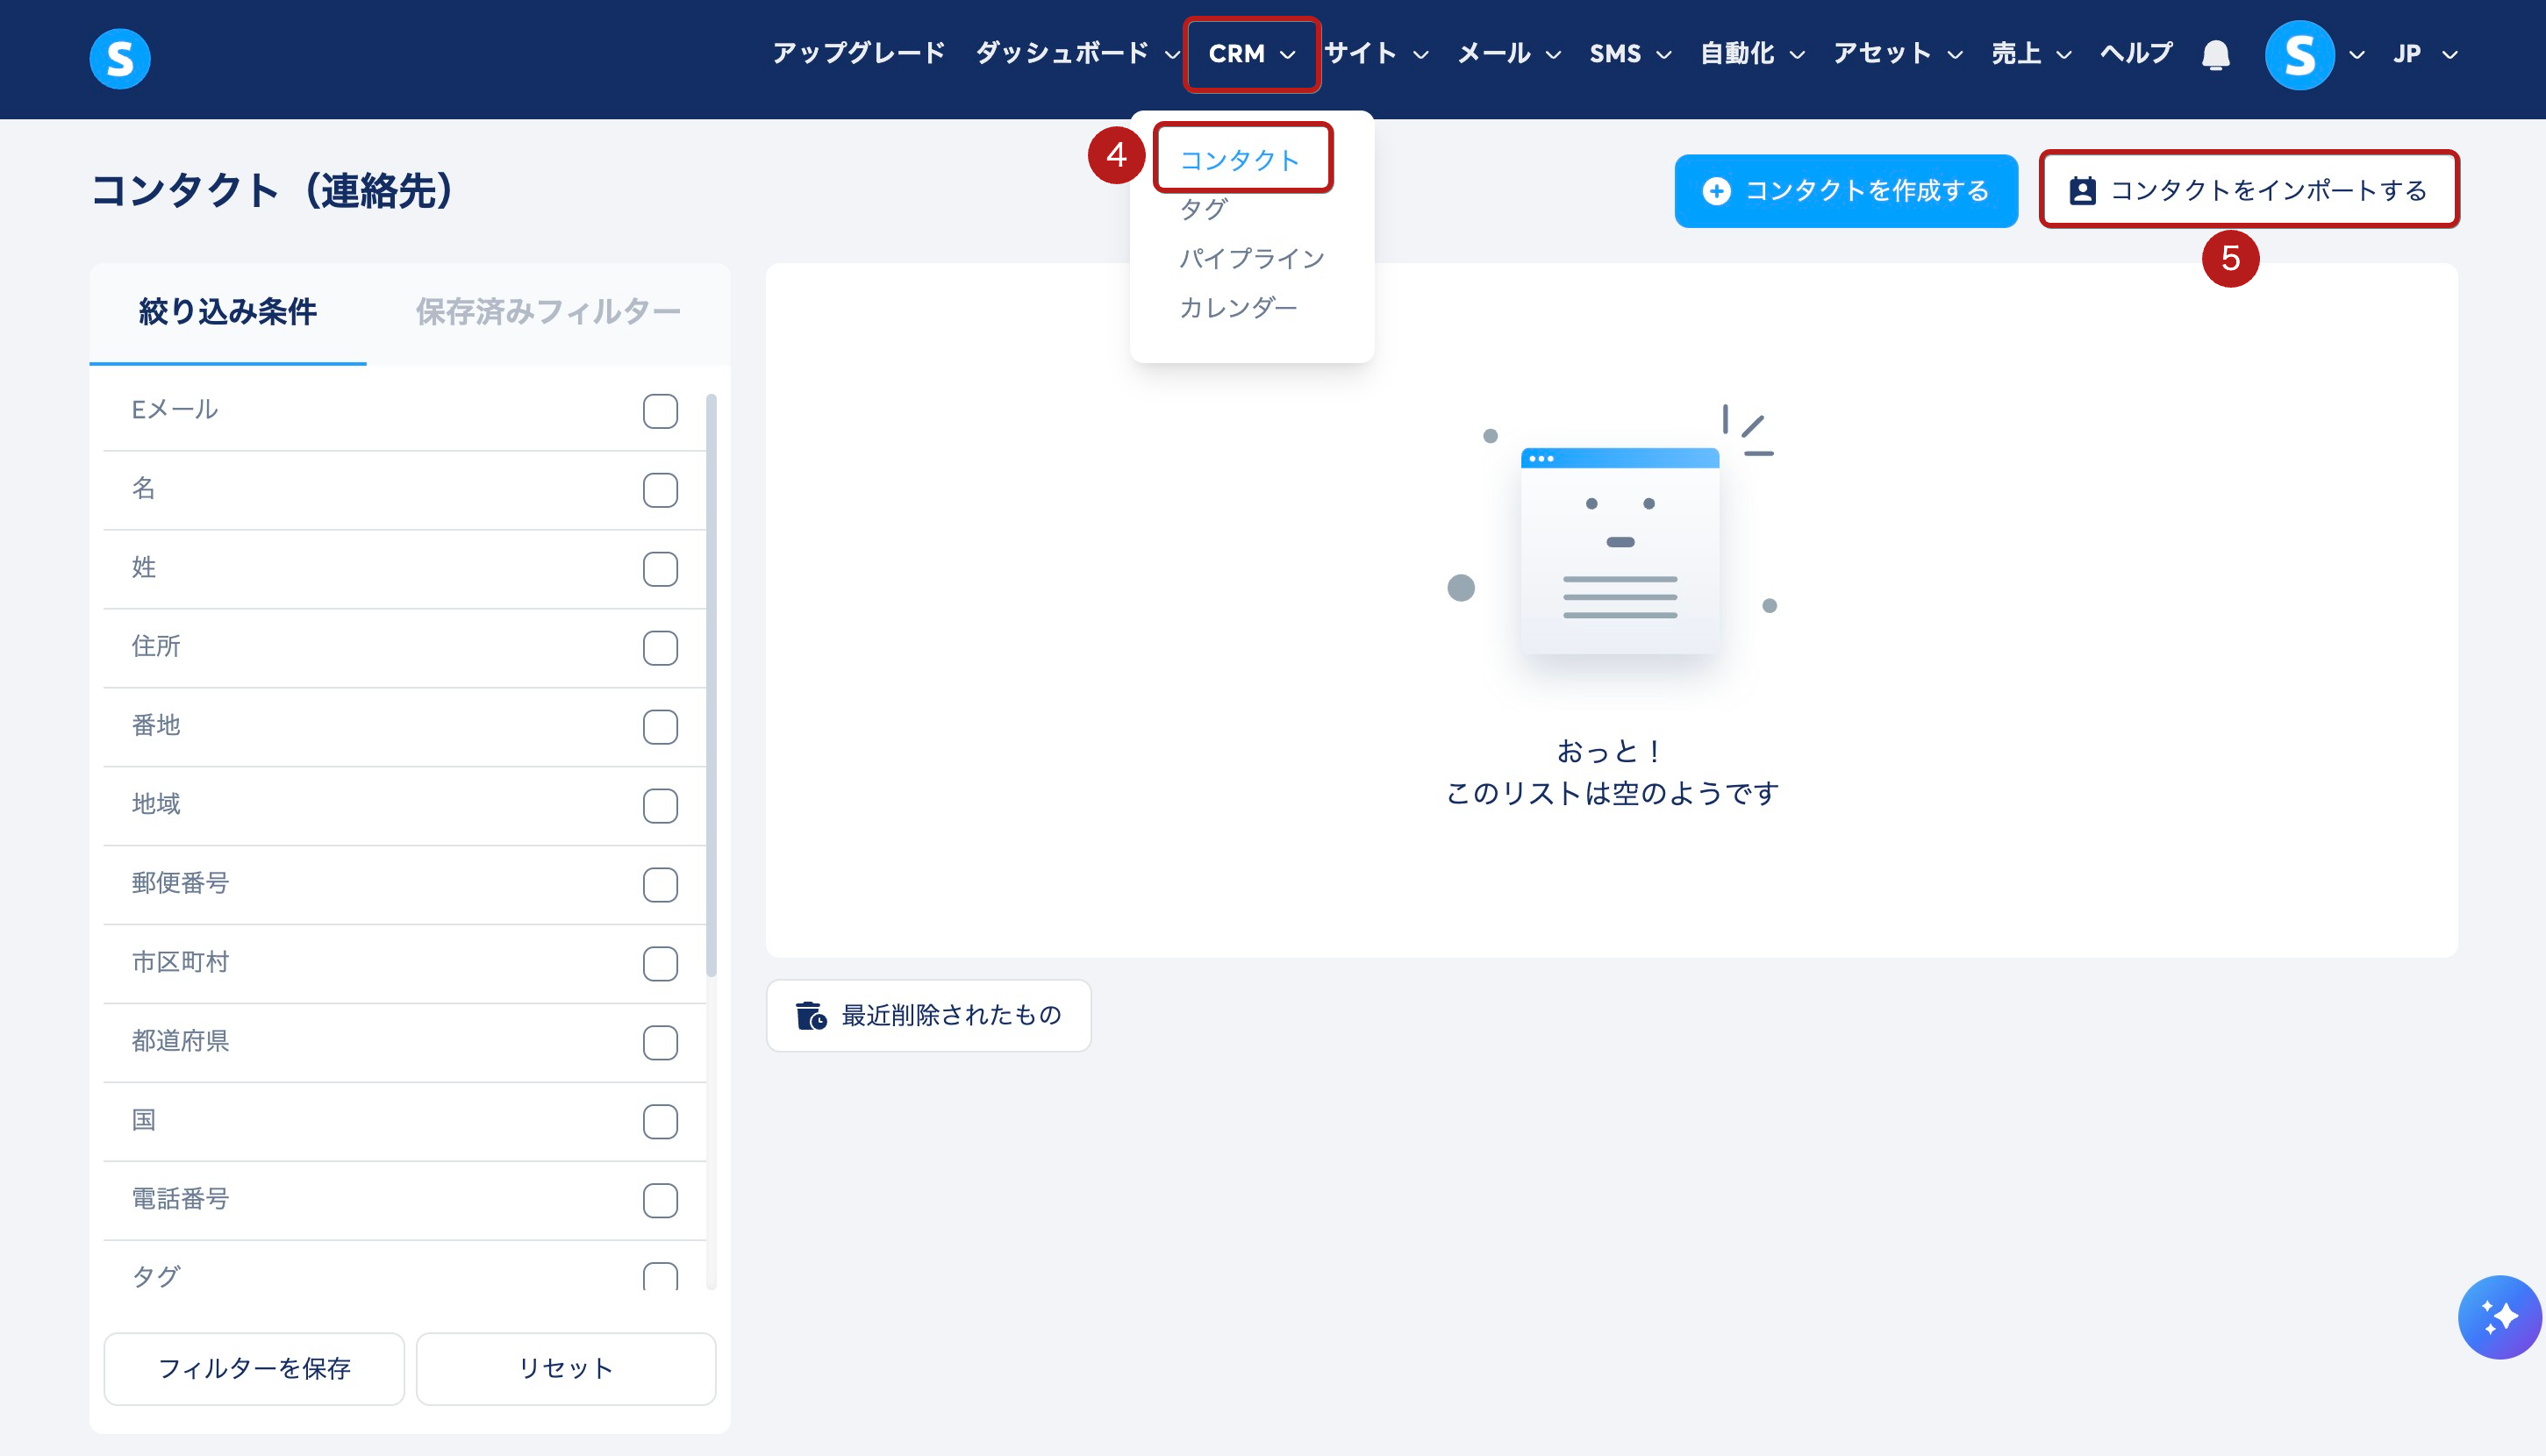Viewport: 2546px width, 1456px height.
Task: Click the フィルターを保存 button
Action: 254,1368
